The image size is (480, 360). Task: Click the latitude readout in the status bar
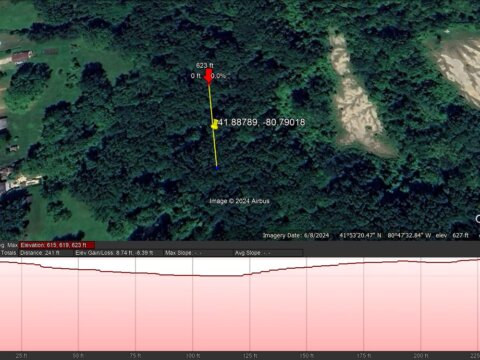(360, 236)
